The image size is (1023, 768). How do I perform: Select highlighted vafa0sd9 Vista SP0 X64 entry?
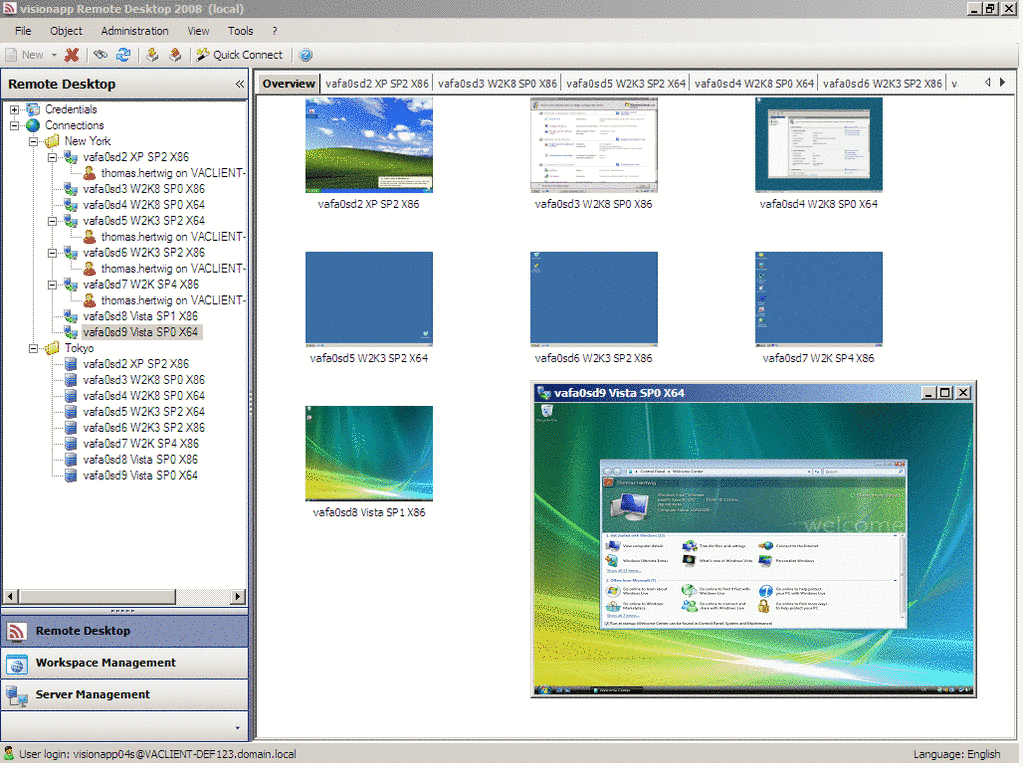pos(140,332)
